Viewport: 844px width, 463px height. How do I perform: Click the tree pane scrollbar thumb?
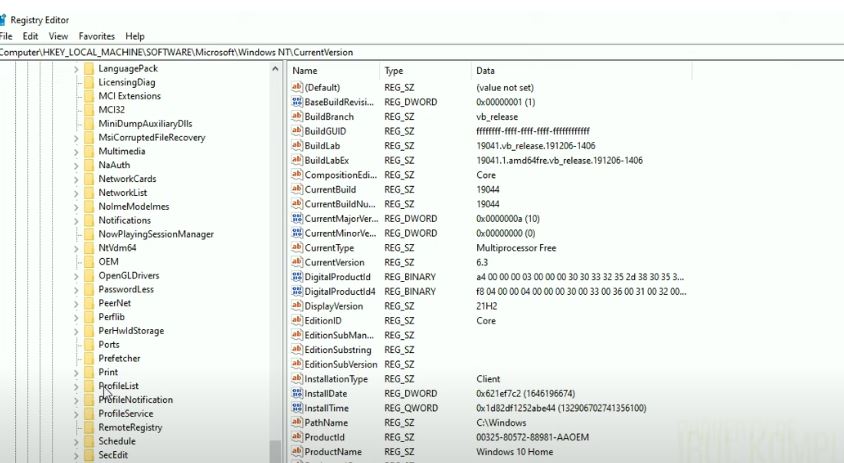(275, 452)
